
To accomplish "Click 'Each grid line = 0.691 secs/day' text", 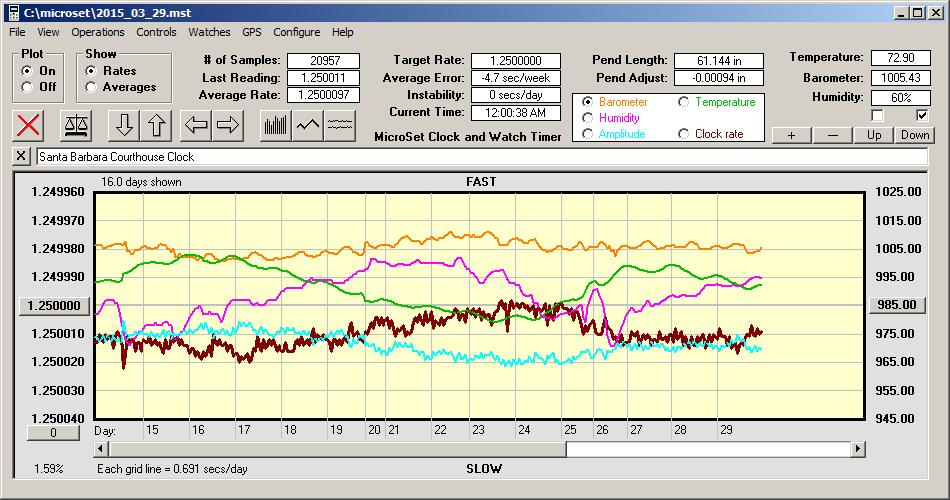I will point(172,468).
